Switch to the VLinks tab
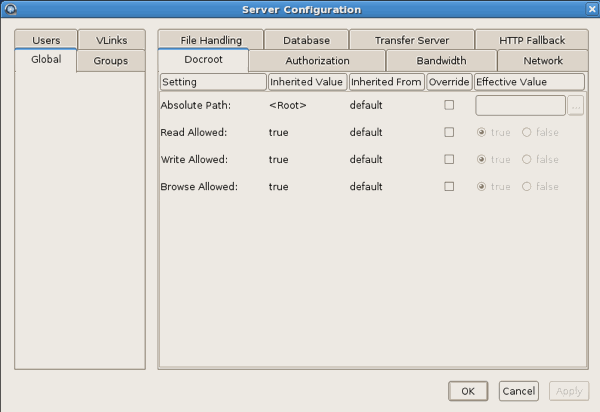 click(111, 40)
